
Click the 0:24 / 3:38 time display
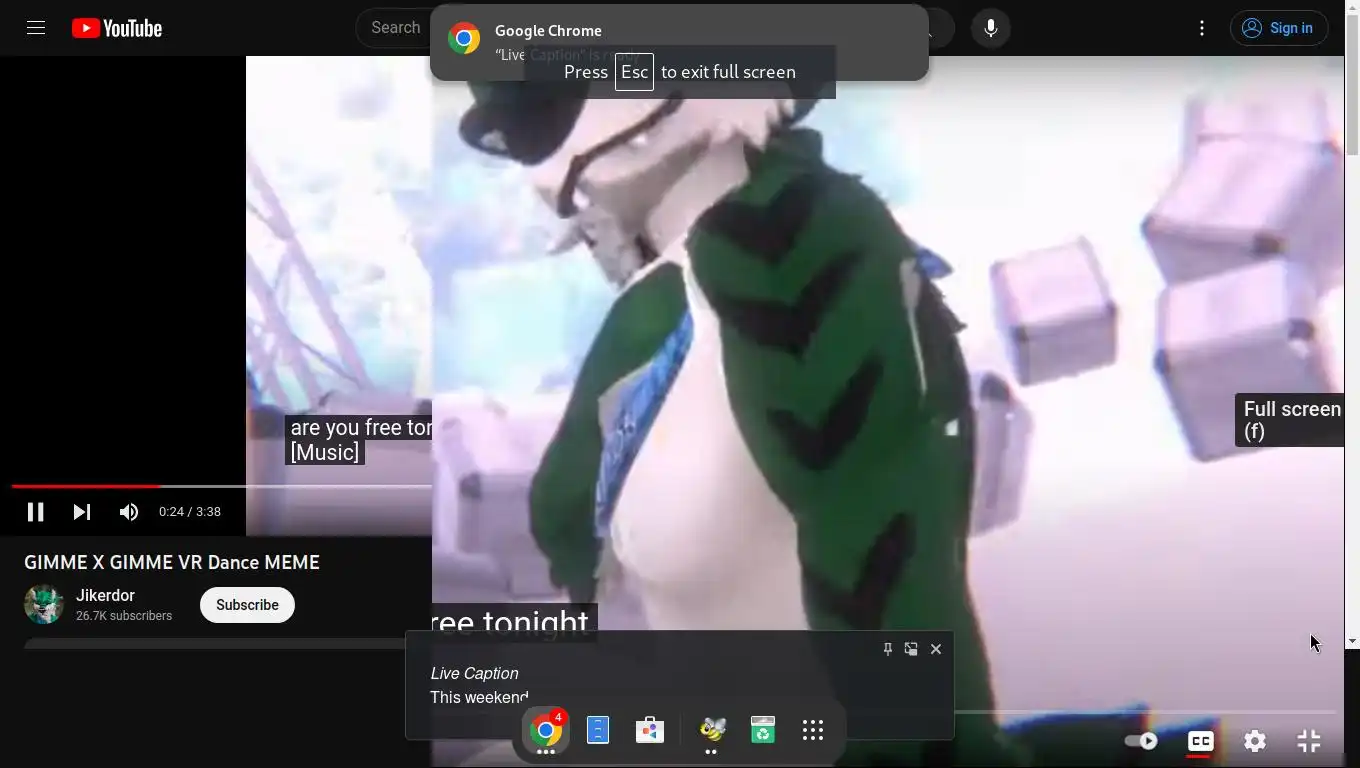pos(190,512)
